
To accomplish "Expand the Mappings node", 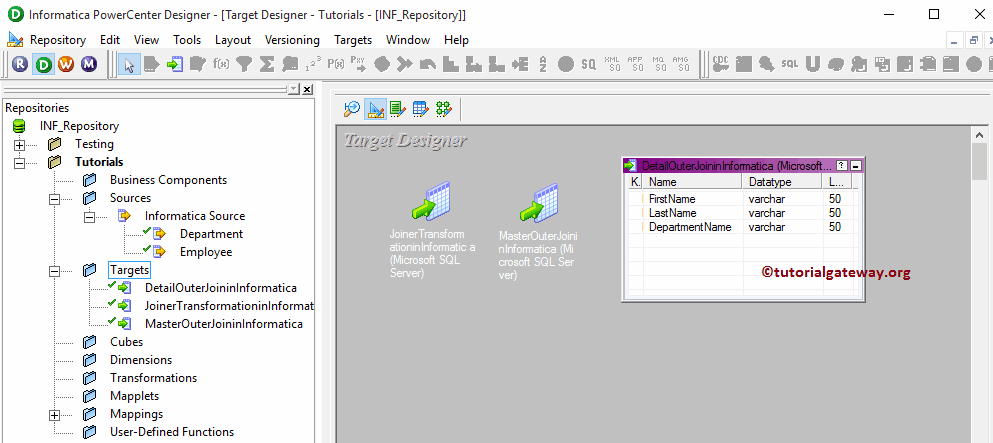I will (54, 415).
